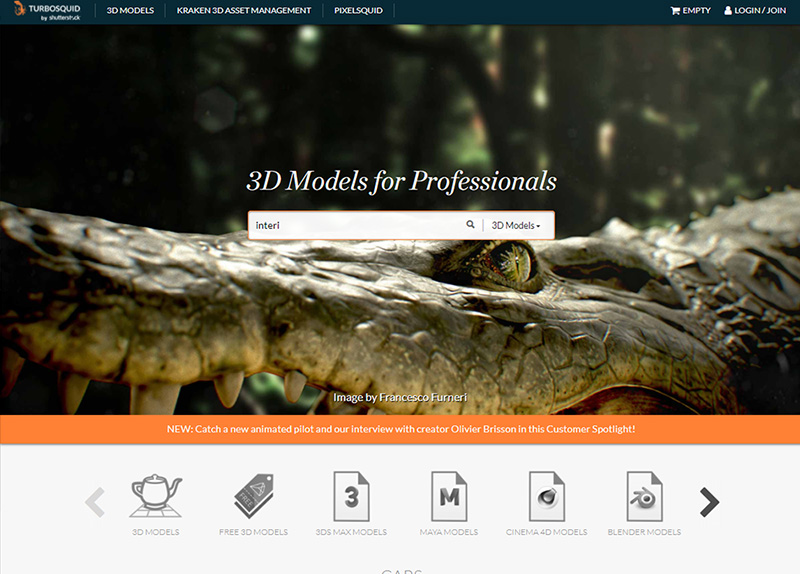Select the Free 3D Models tag icon

tap(253, 495)
